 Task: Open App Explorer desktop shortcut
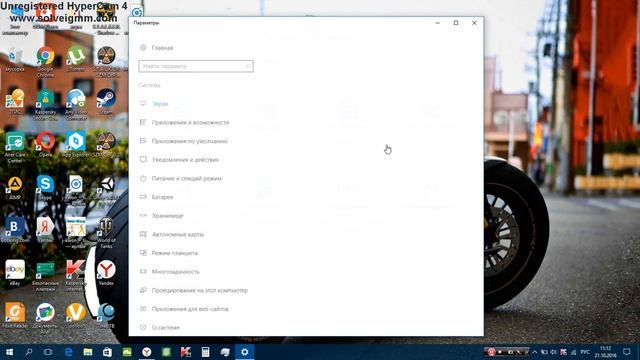point(76,144)
